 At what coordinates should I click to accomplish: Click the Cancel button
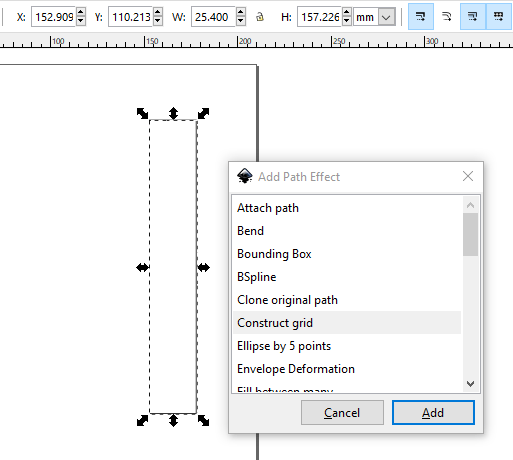[x=342, y=413]
